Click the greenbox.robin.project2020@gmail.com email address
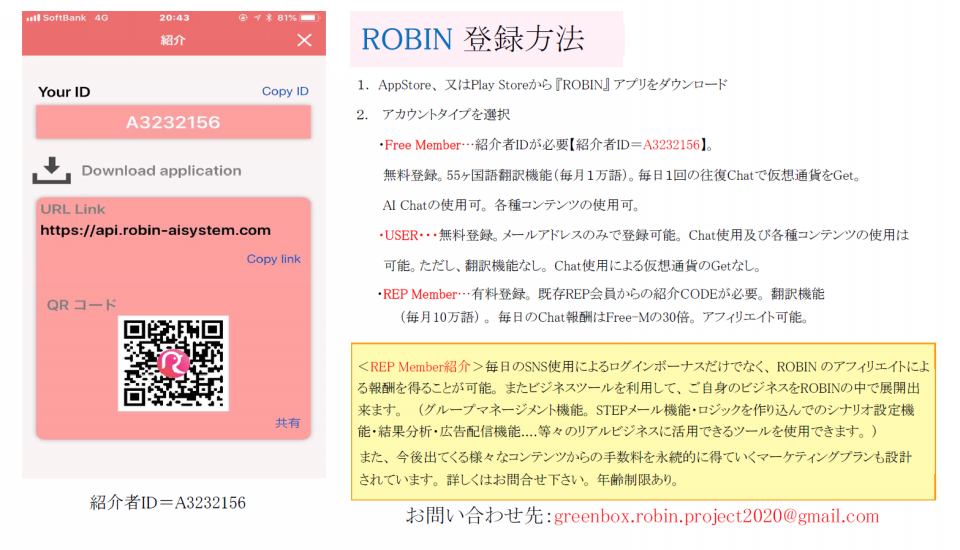This screenshot has width=960, height=550. [716, 516]
